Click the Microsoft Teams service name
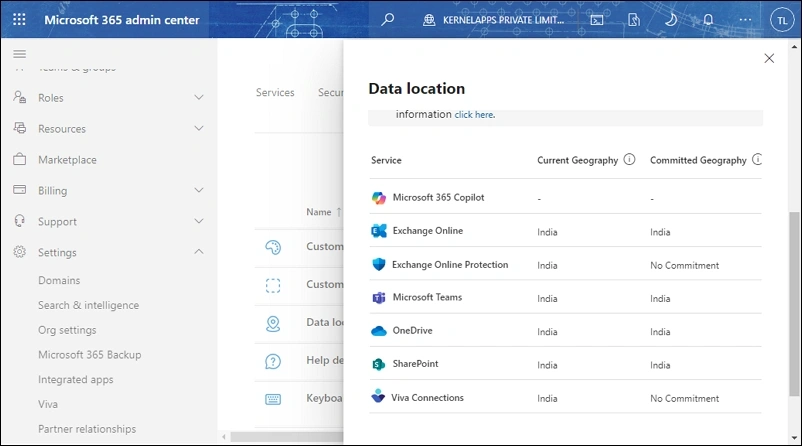Screen dimensions: 802x446 (x=427, y=297)
